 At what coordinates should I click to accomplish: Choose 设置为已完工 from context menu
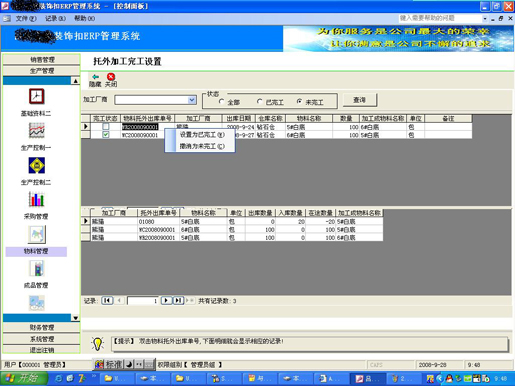202,135
